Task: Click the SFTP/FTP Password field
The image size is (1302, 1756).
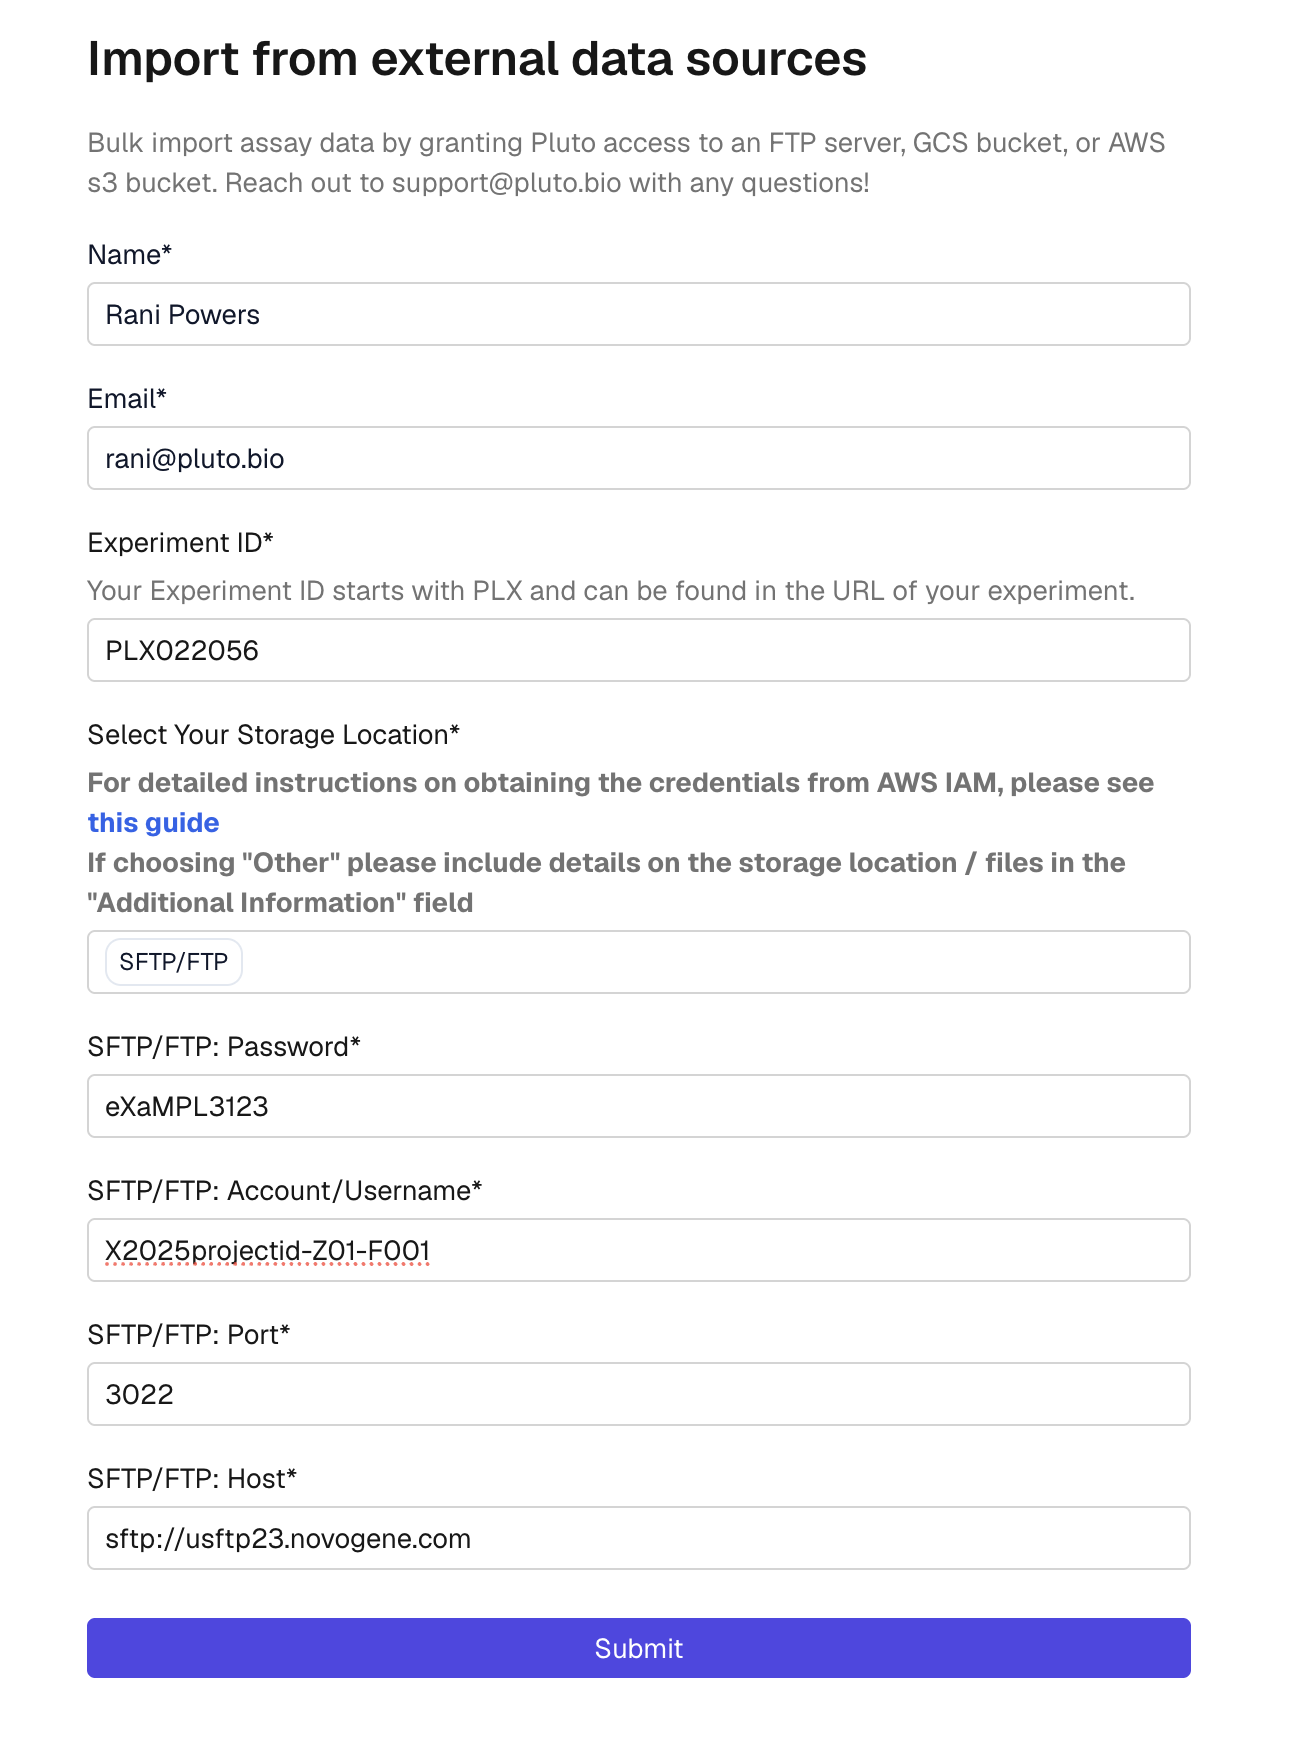Action: tap(638, 1107)
